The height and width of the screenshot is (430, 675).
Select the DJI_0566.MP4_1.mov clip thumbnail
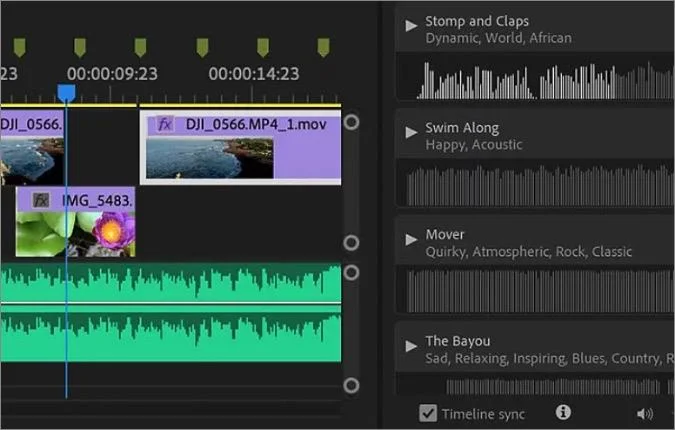click(x=210, y=158)
